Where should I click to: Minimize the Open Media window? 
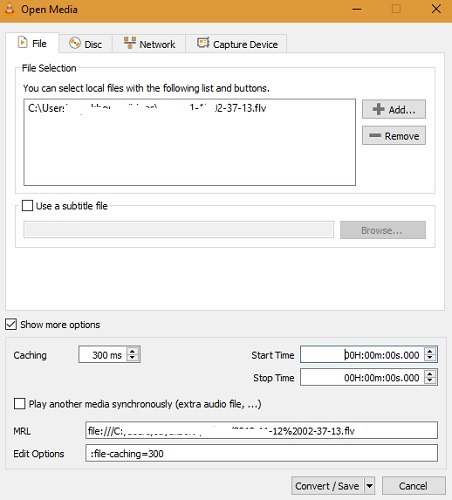click(357, 9)
